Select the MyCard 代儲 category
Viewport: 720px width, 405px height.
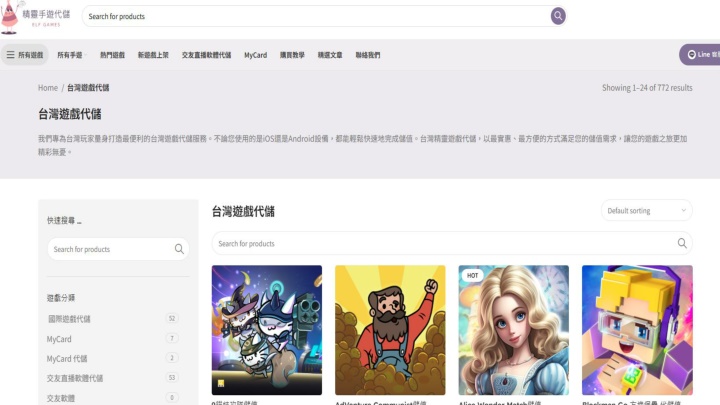pos(67,359)
